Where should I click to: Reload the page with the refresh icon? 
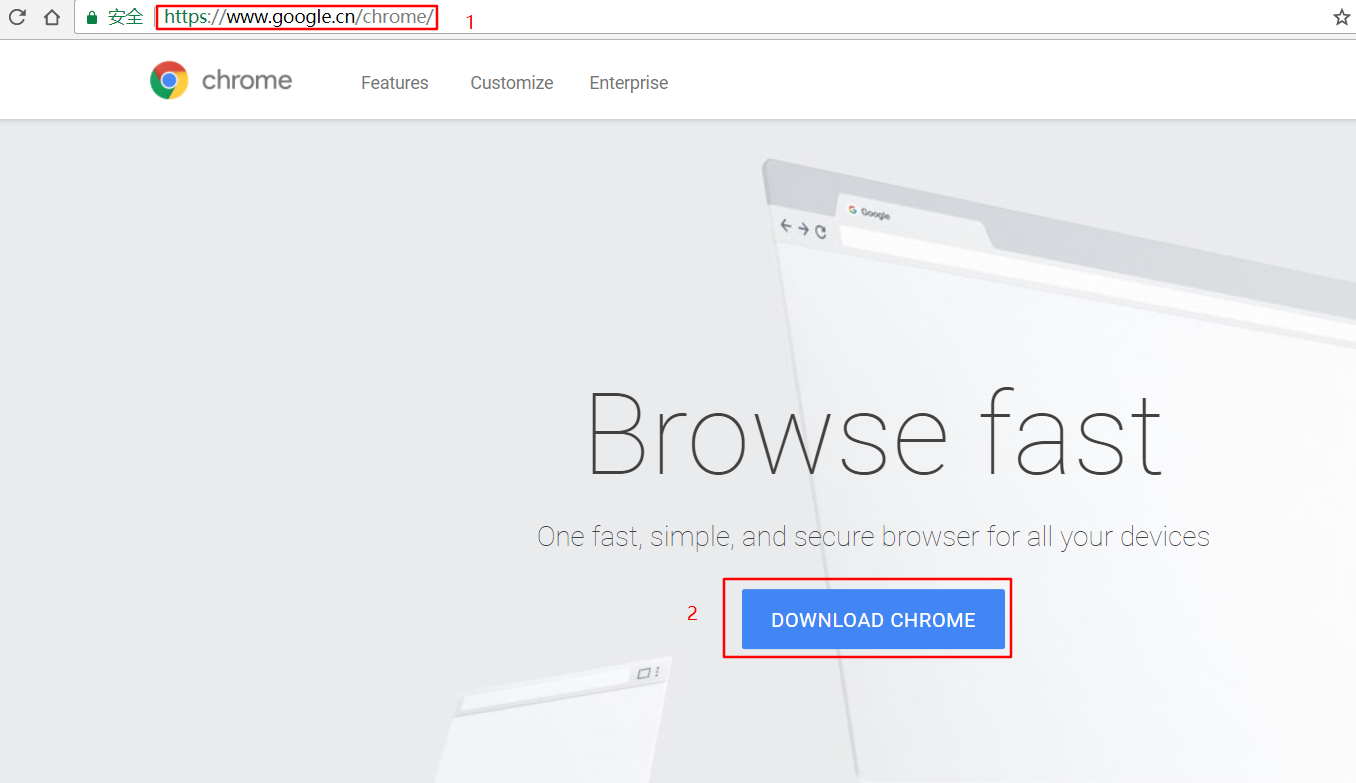[x=17, y=17]
